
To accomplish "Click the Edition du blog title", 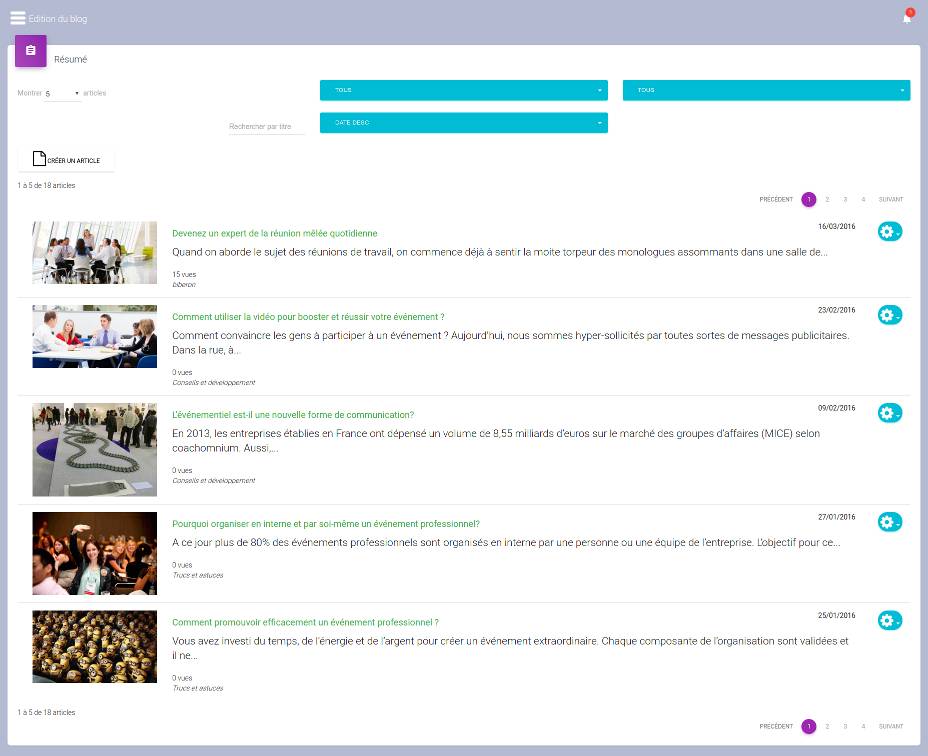I will click(57, 19).
